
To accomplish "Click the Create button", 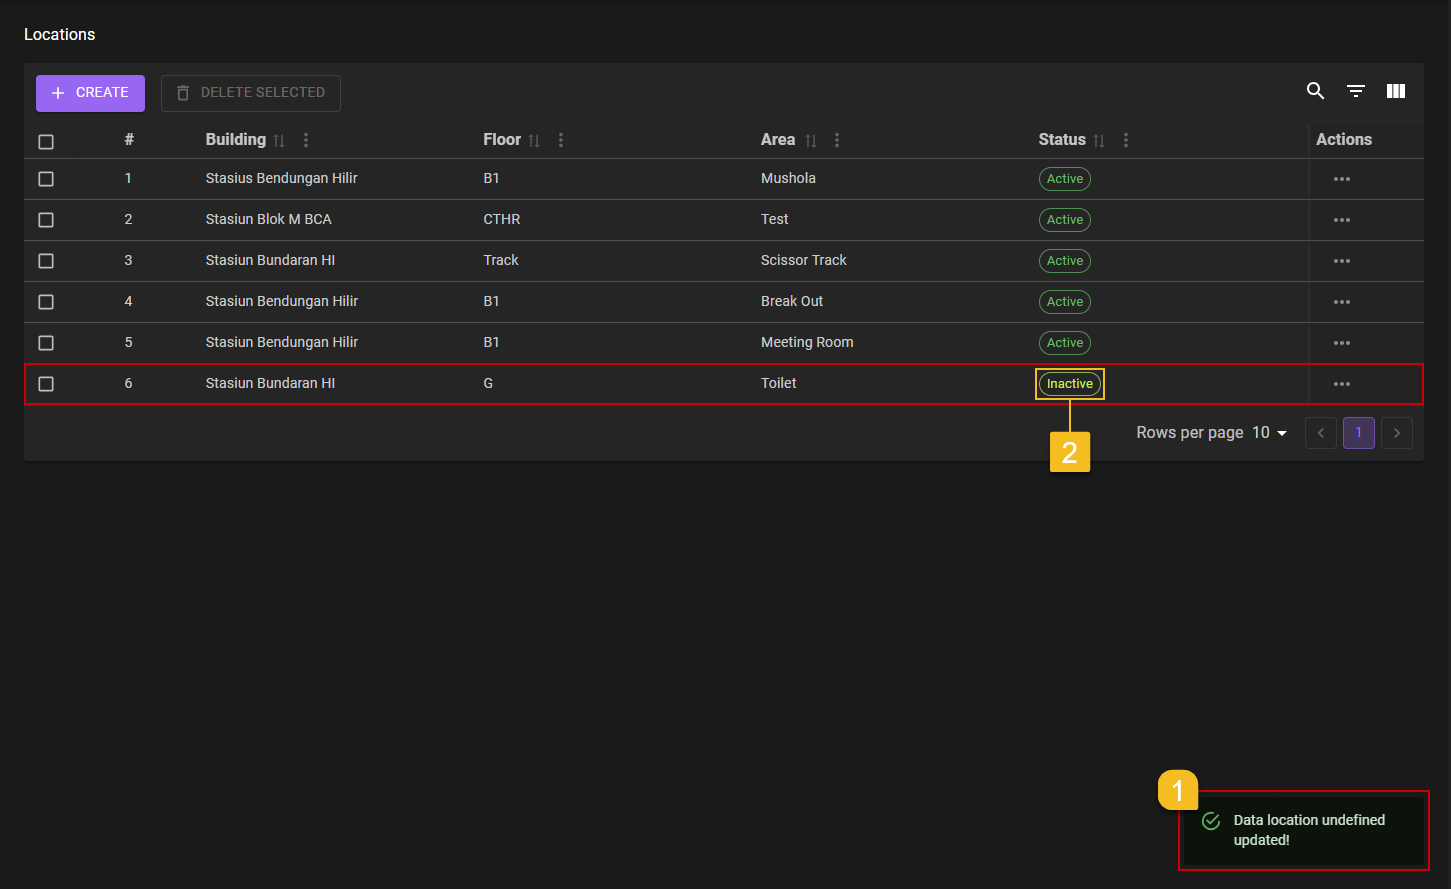I will coord(90,92).
